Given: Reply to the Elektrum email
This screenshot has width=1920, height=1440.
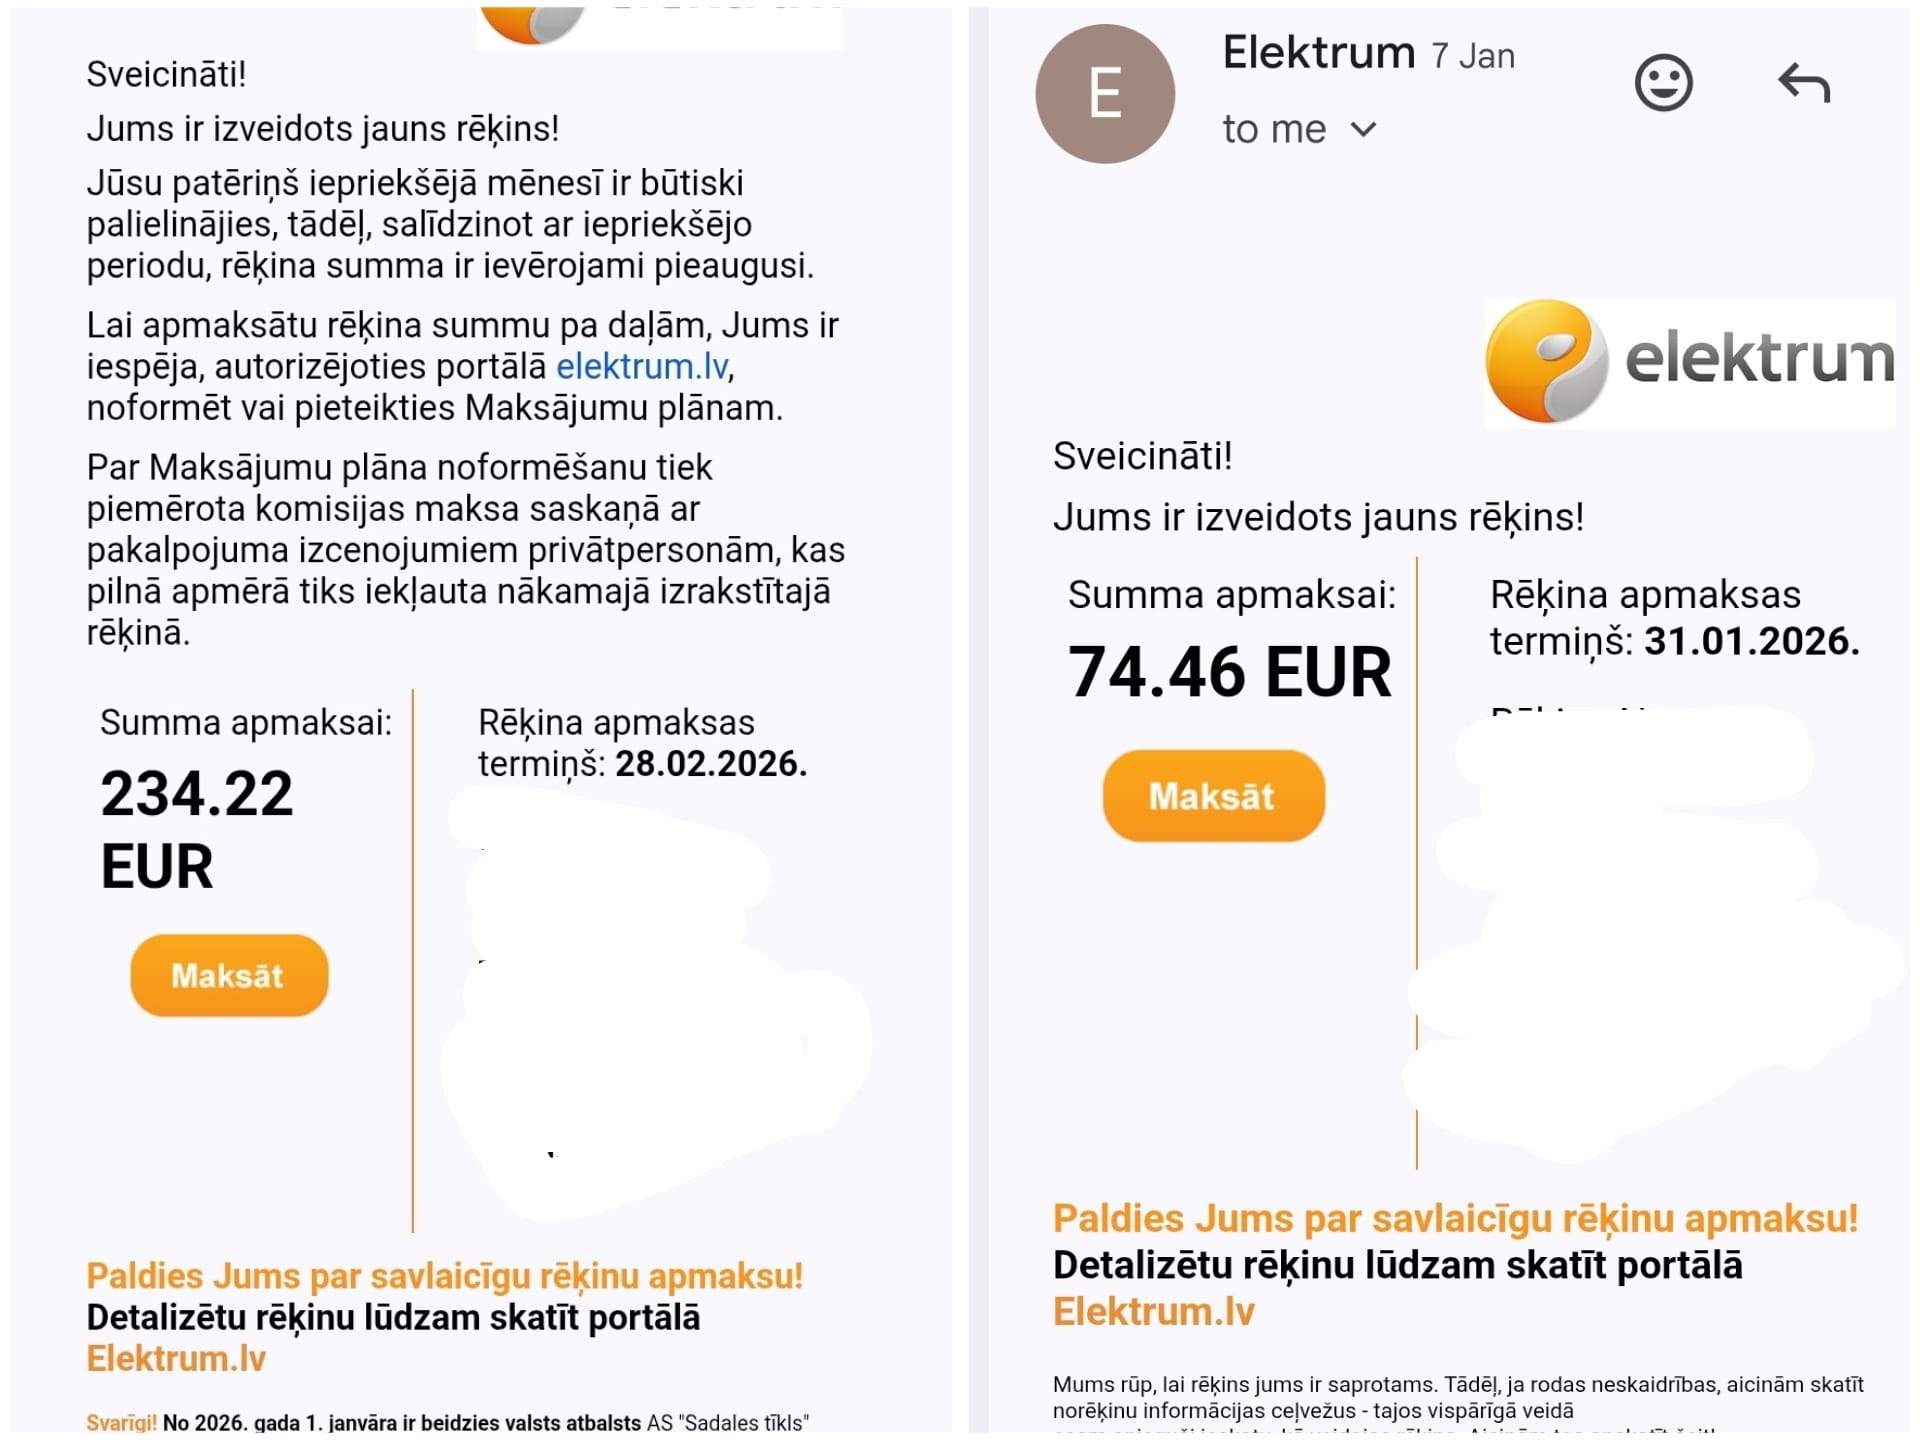Looking at the screenshot, I should tap(1803, 83).
